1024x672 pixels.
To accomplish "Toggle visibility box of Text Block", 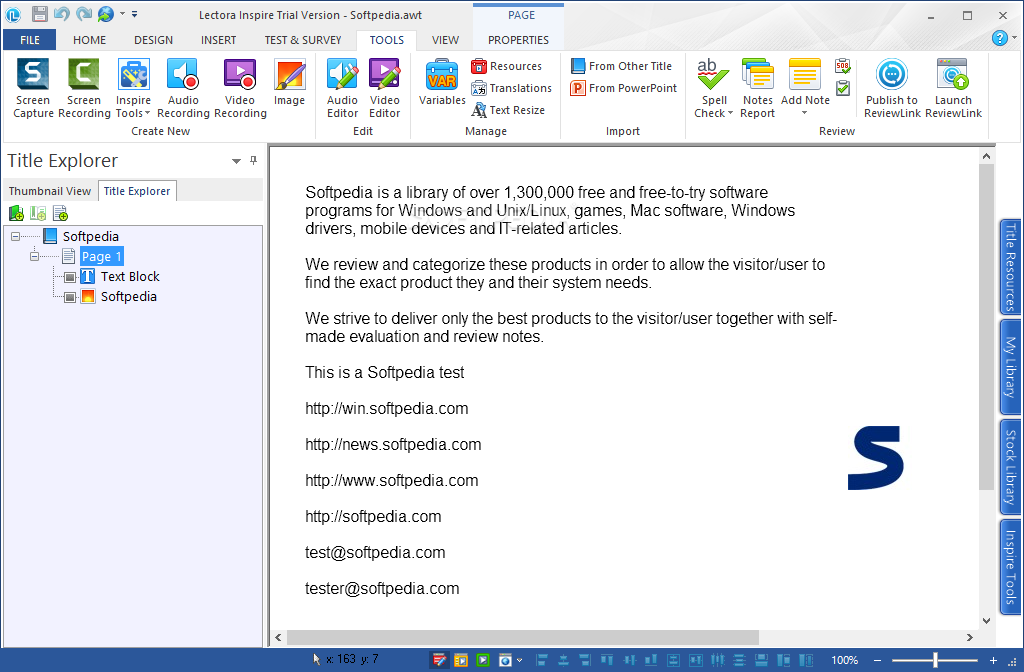I will (x=70, y=278).
